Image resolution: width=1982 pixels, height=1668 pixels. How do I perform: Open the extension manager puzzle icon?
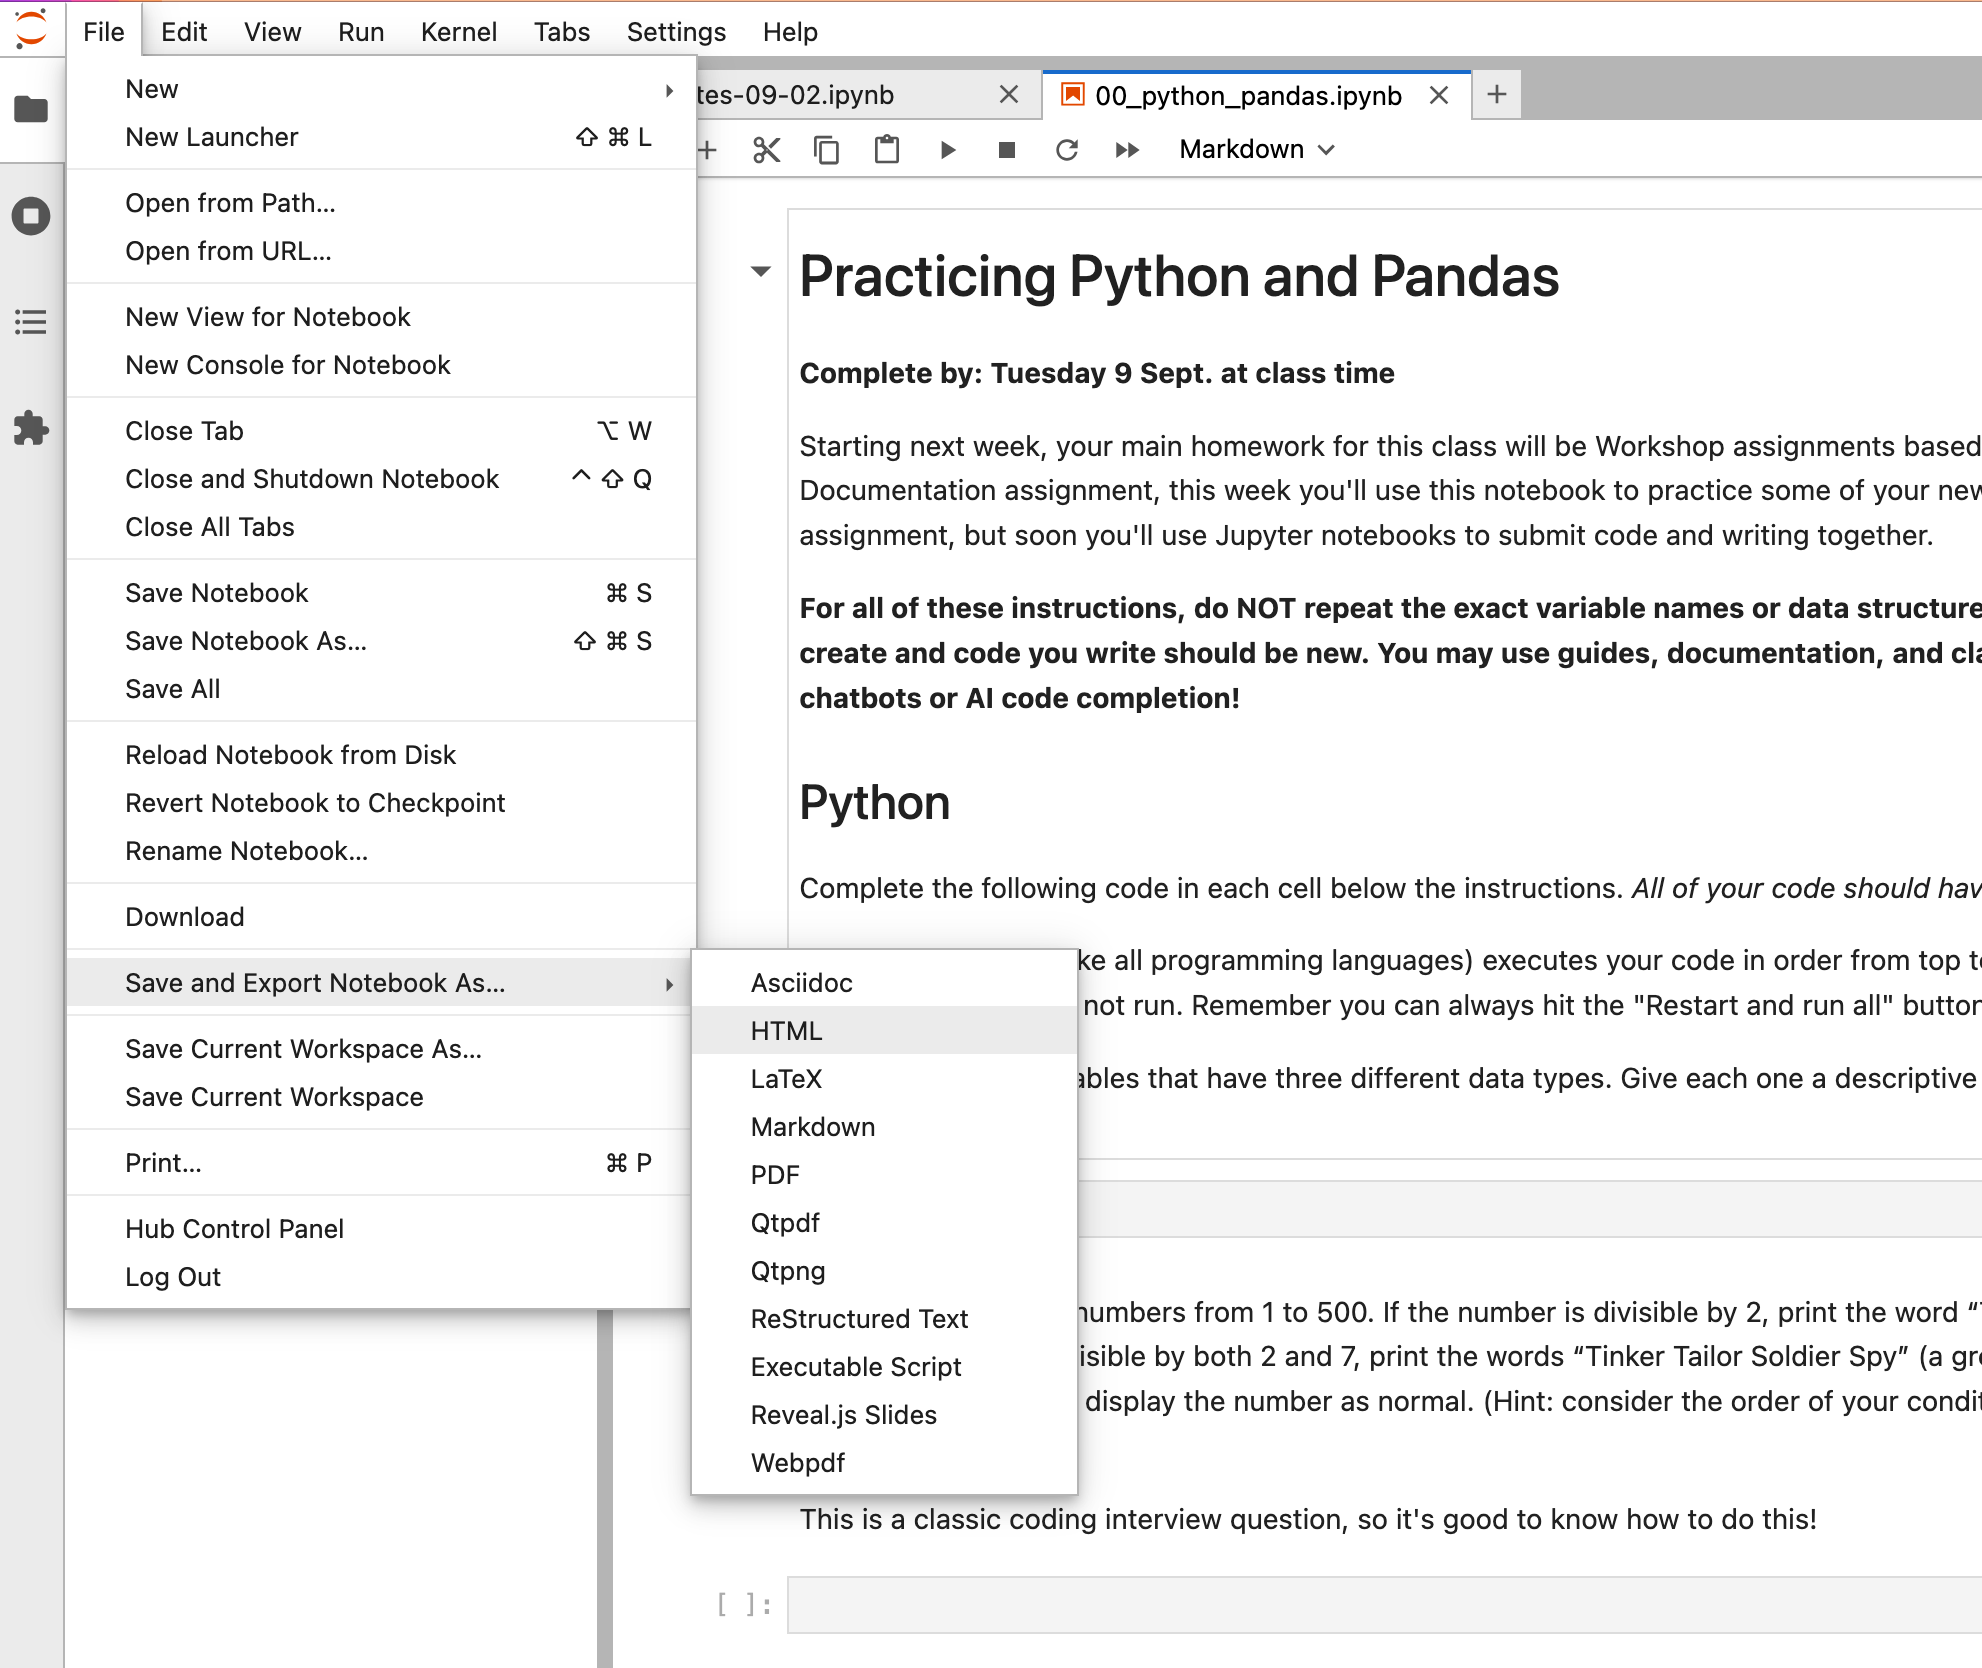click(31, 428)
